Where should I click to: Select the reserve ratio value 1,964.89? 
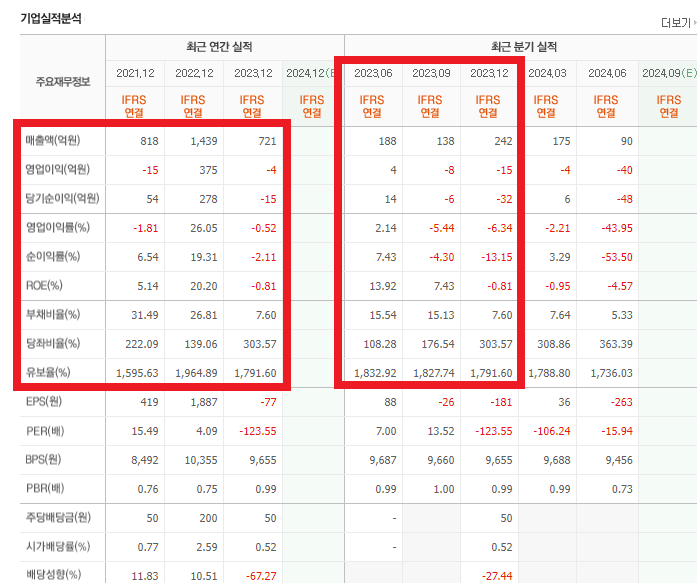tap(196, 373)
